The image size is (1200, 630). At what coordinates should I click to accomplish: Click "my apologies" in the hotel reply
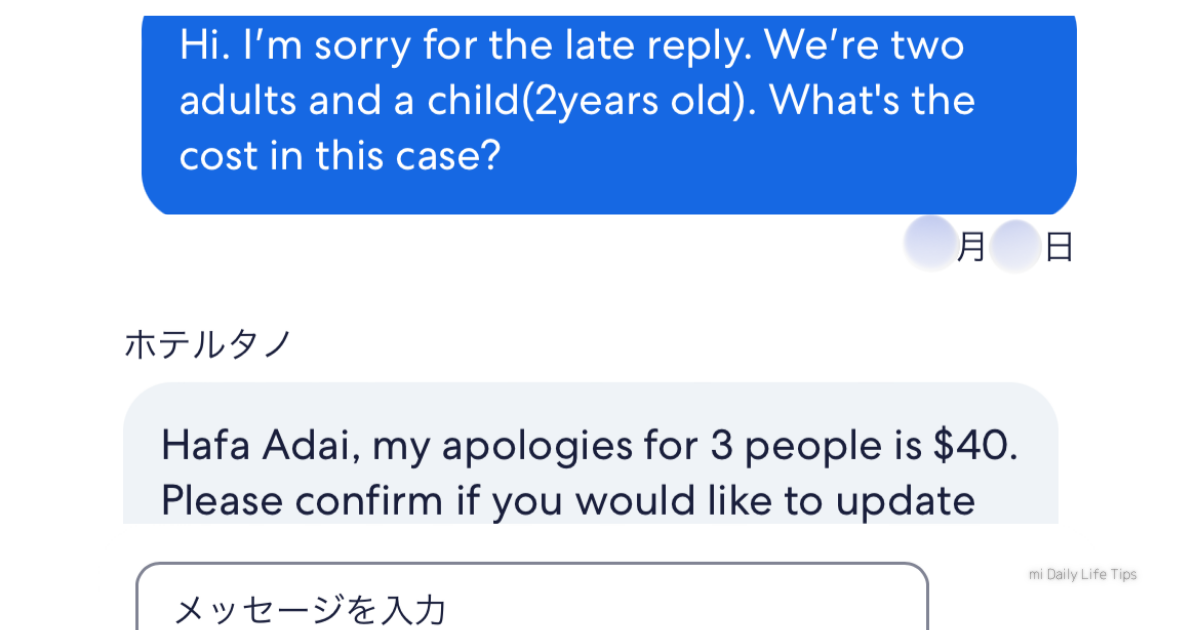coord(488,448)
